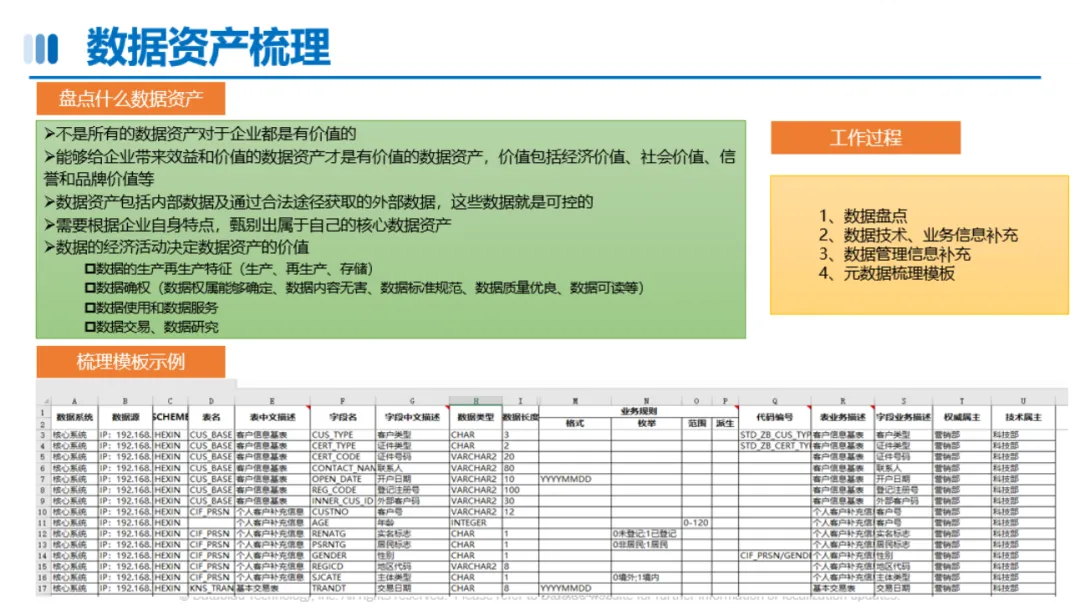Click step 4、元数据梳理模板
This screenshot has height=605, width=1080.
pyautogui.click(x=886, y=273)
